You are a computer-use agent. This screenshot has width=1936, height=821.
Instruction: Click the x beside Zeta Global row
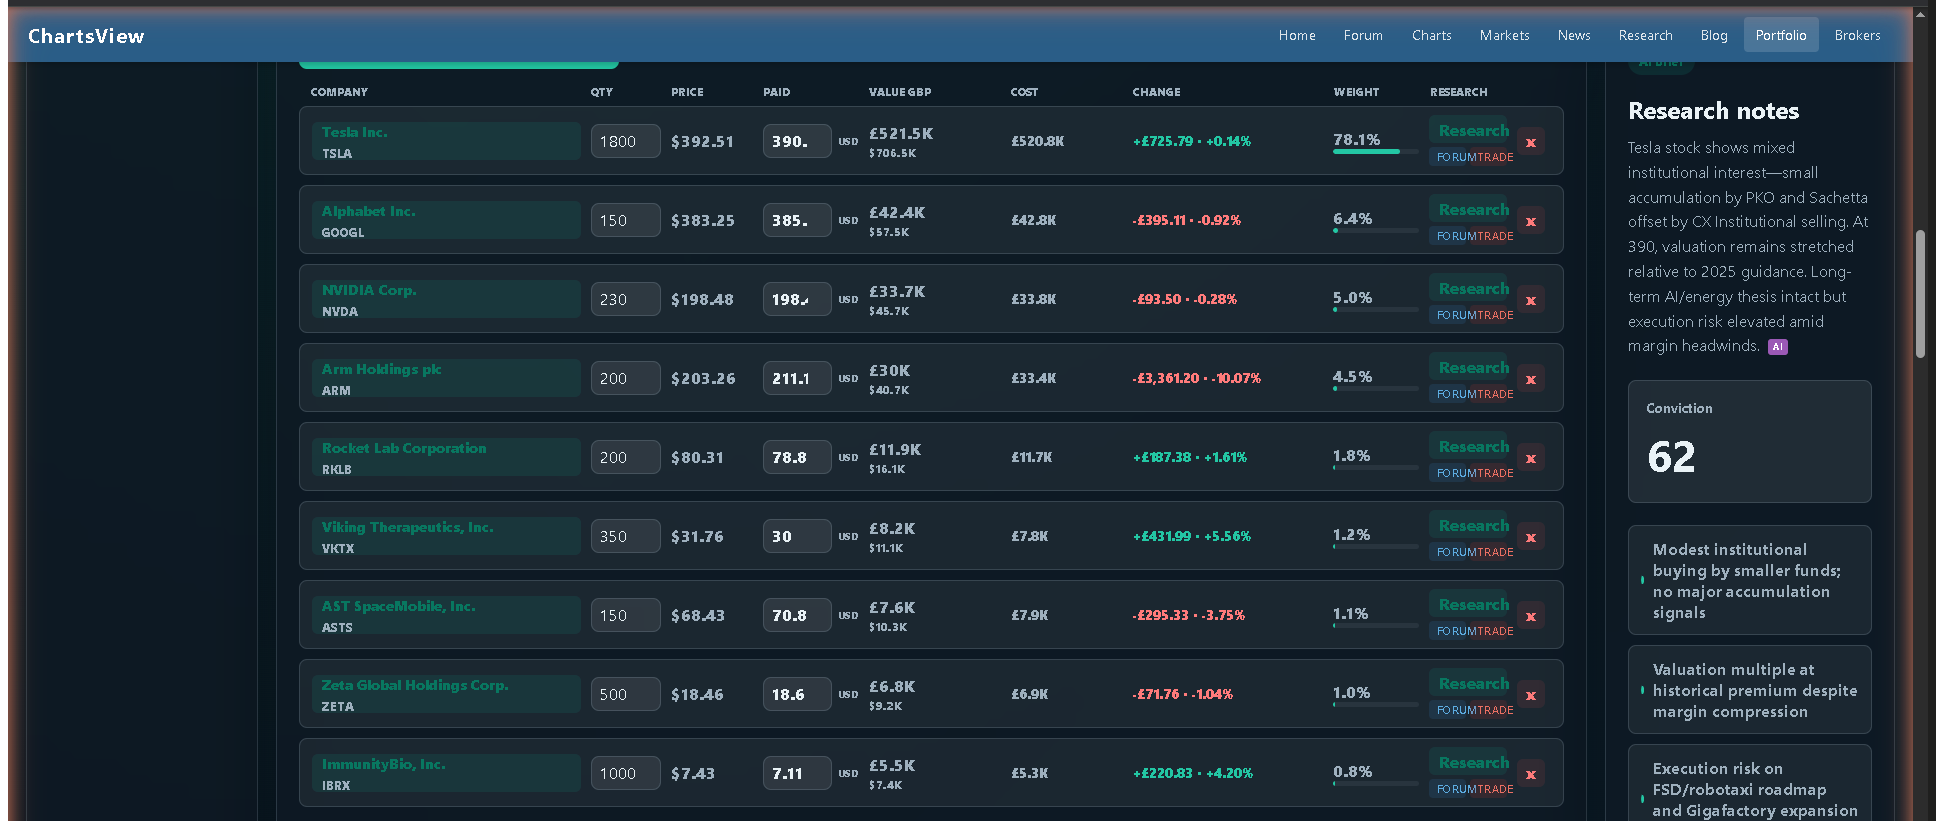pyautogui.click(x=1531, y=695)
